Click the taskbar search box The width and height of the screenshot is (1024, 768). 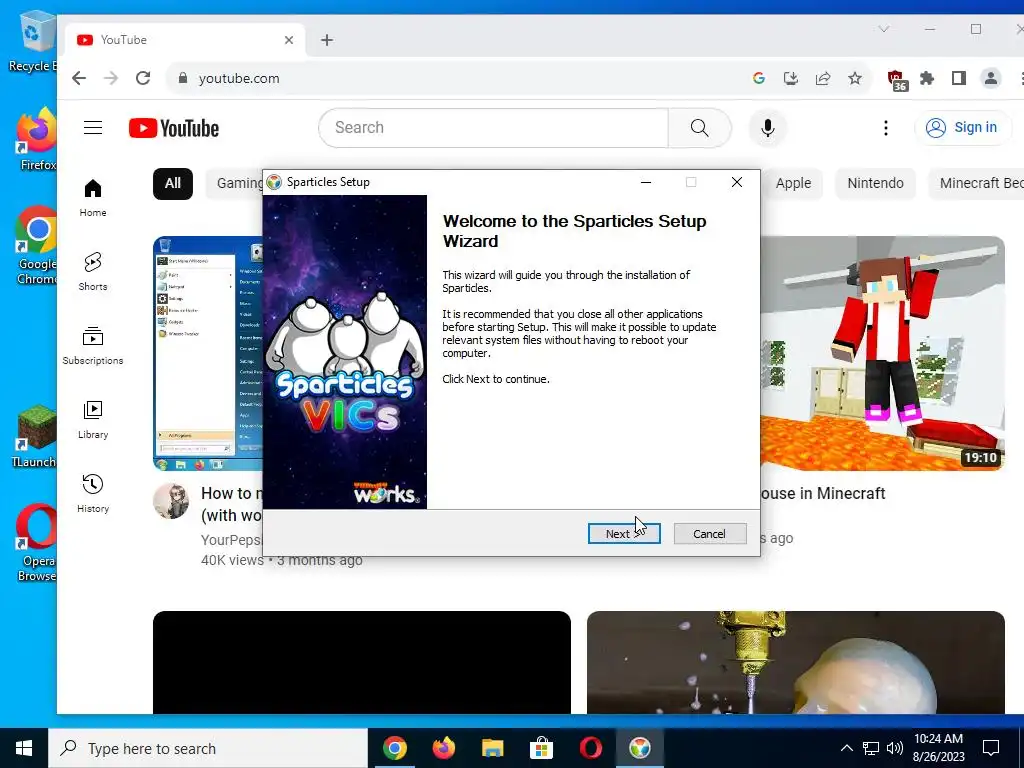pyautogui.click(x=208, y=748)
